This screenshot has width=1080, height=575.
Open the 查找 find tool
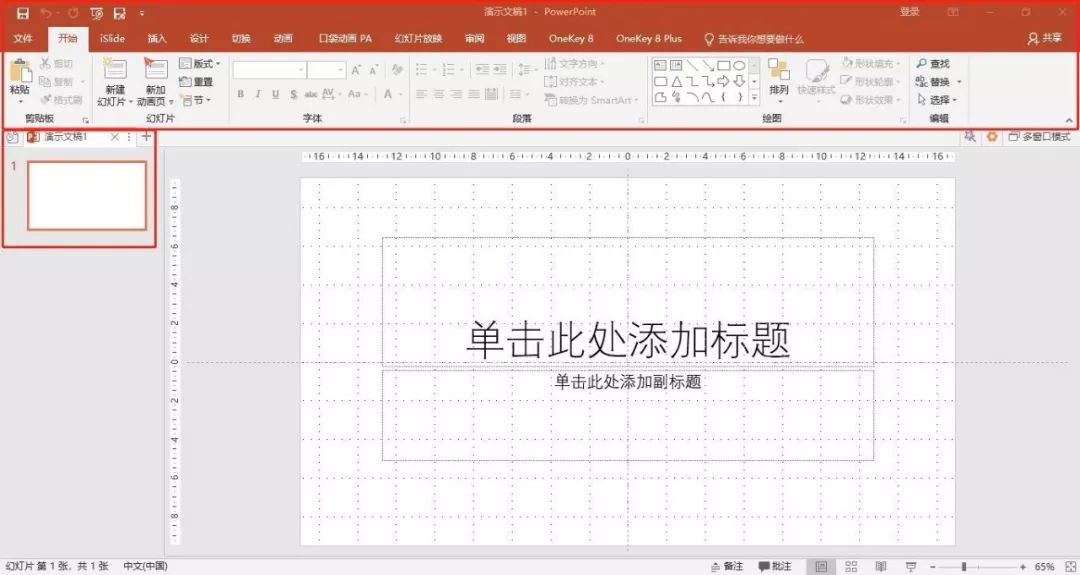tap(933, 63)
